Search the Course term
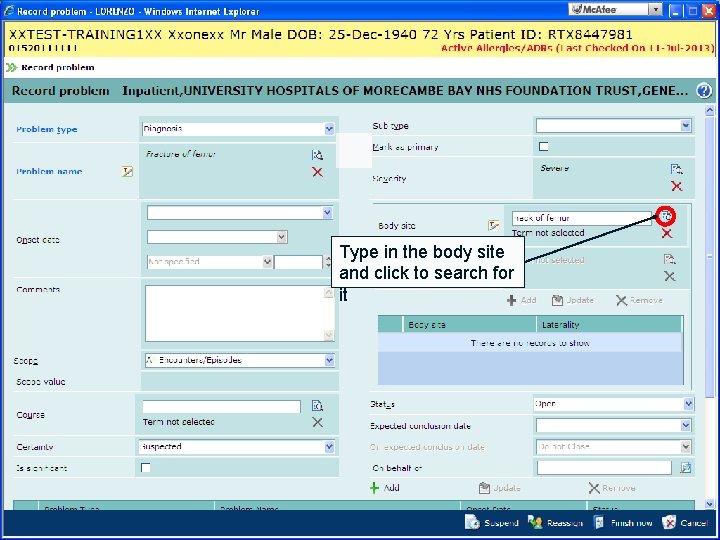The image size is (720, 540). pyautogui.click(x=317, y=405)
